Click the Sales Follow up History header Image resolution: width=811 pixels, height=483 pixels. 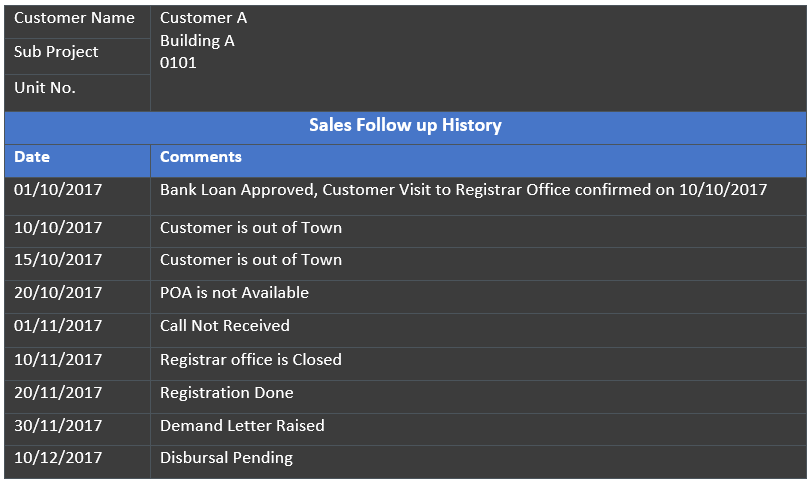pyautogui.click(x=405, y=126)
